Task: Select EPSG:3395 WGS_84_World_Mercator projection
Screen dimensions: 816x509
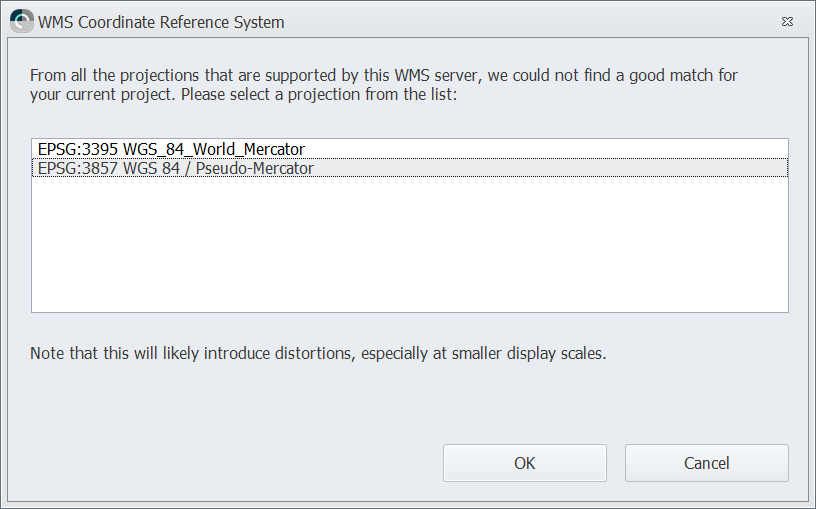Action: [x=171, y=149]
